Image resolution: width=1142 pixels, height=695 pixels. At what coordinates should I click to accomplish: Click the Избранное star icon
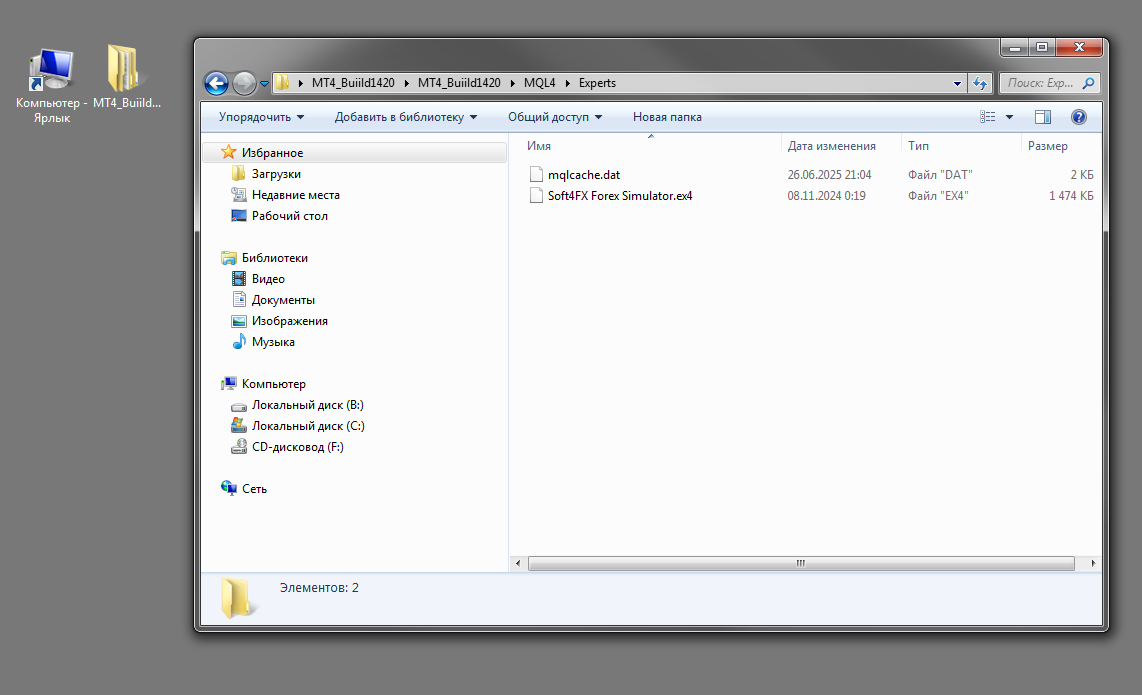point(229,152)
